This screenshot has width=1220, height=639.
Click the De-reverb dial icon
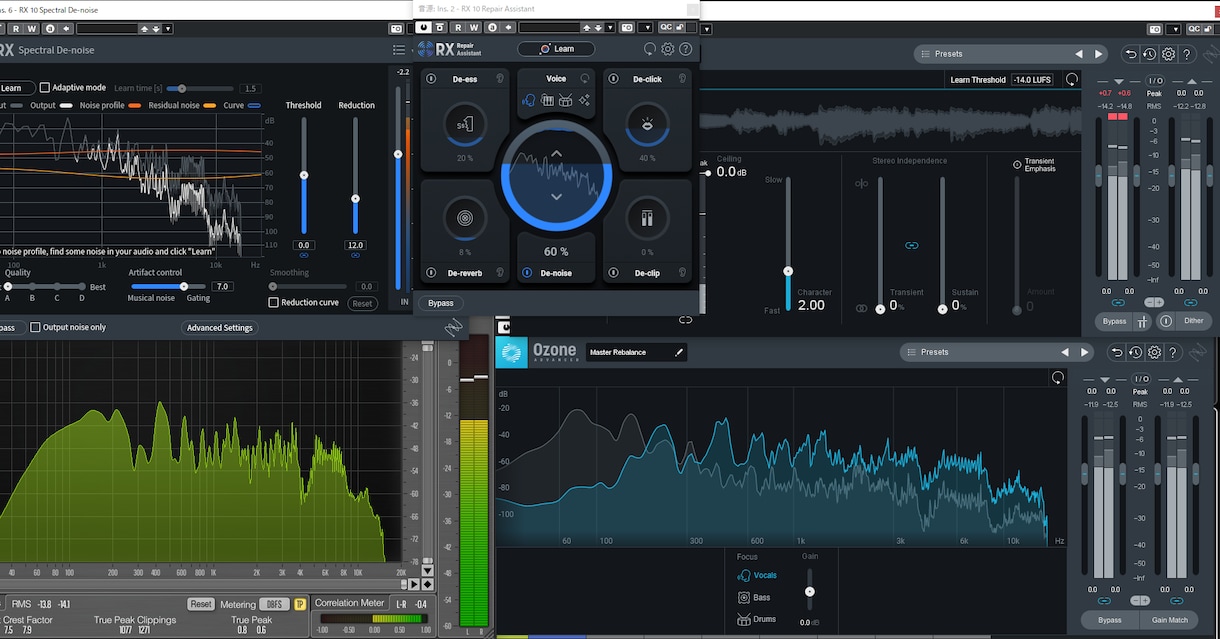[465, 217]
